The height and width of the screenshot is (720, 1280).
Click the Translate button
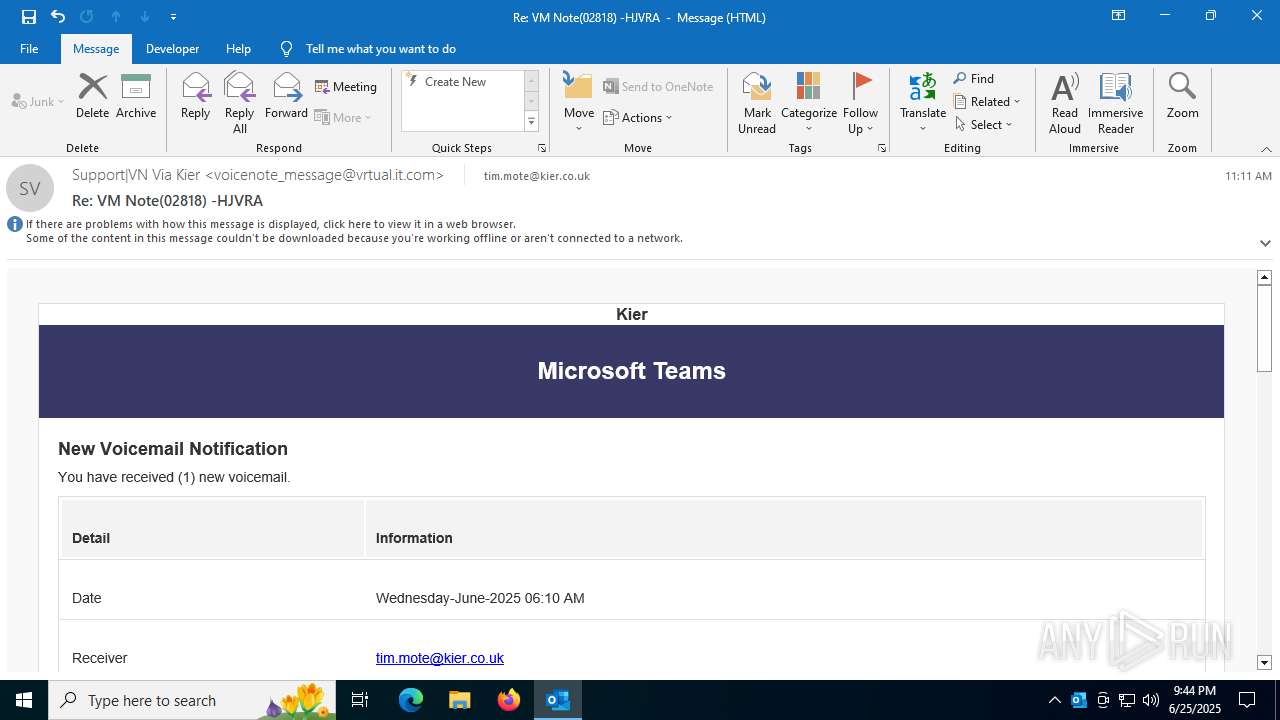click(x=922, y=103)
